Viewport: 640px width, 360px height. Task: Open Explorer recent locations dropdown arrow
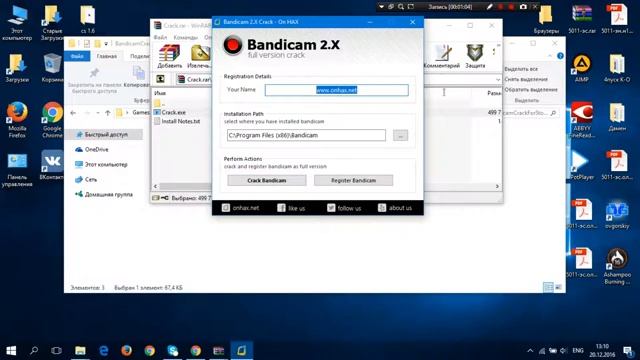point(98,113)
